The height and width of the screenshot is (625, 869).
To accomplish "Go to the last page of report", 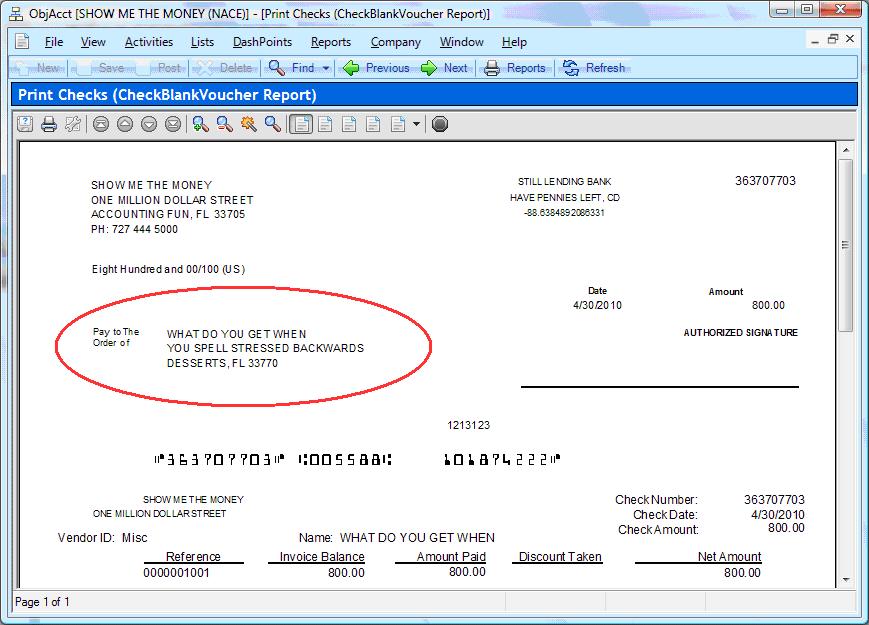I will coord(173,124).
